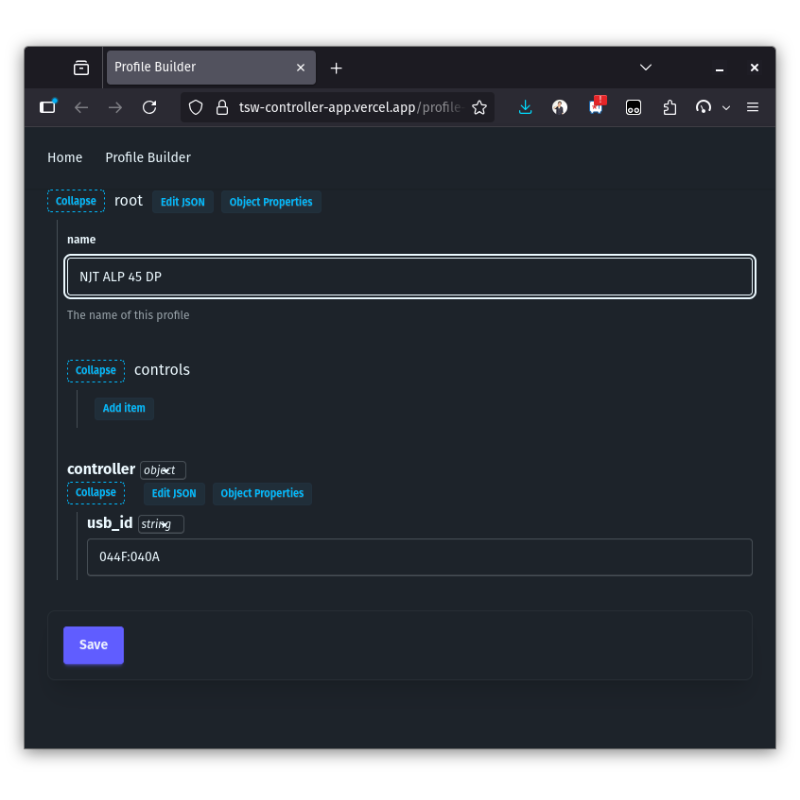
Task: Click the circular arrow extension icon
Action: [703, 107]
